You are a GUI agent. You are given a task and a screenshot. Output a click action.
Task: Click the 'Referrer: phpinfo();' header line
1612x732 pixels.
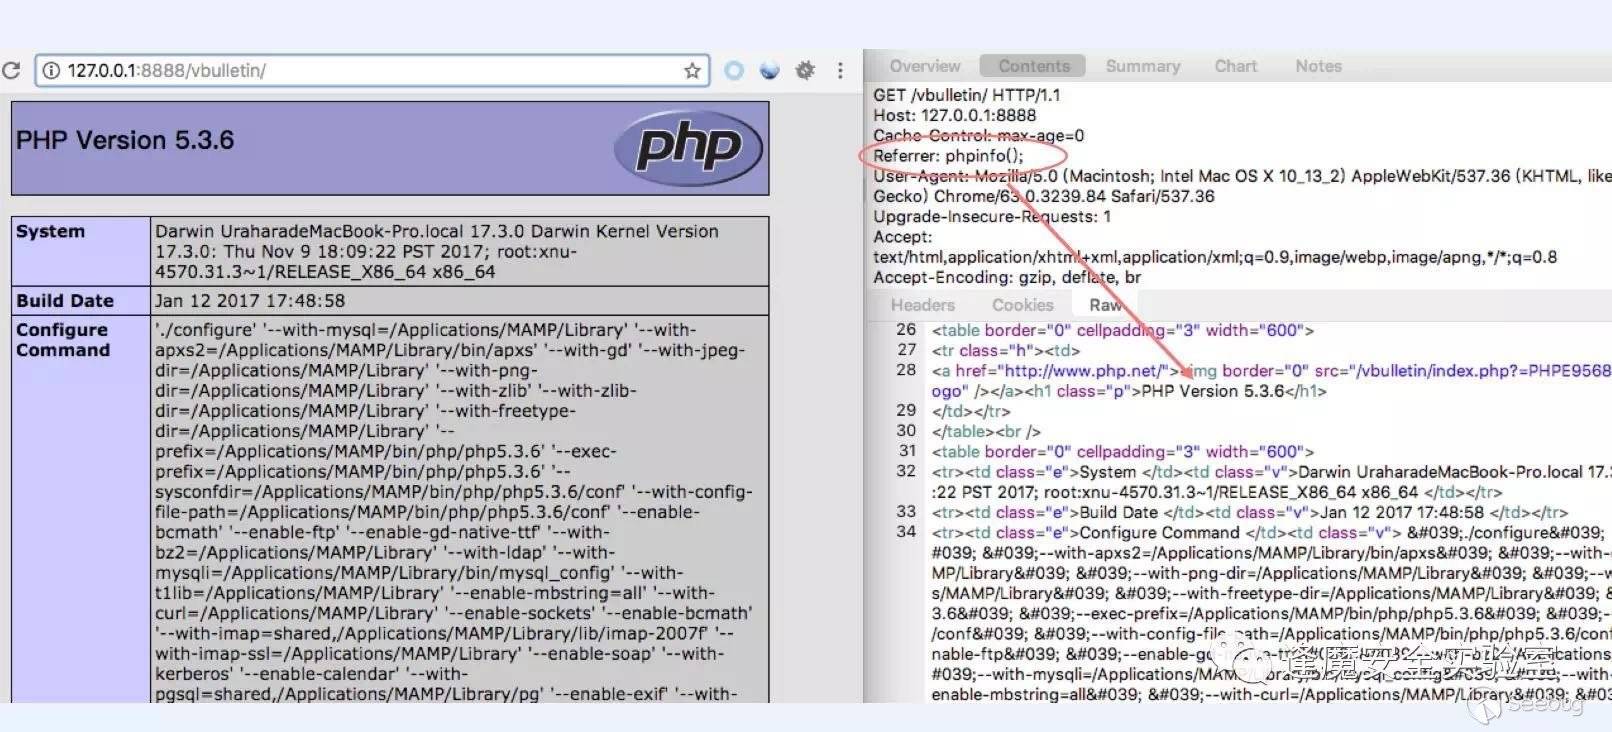(x=949, y=156)
